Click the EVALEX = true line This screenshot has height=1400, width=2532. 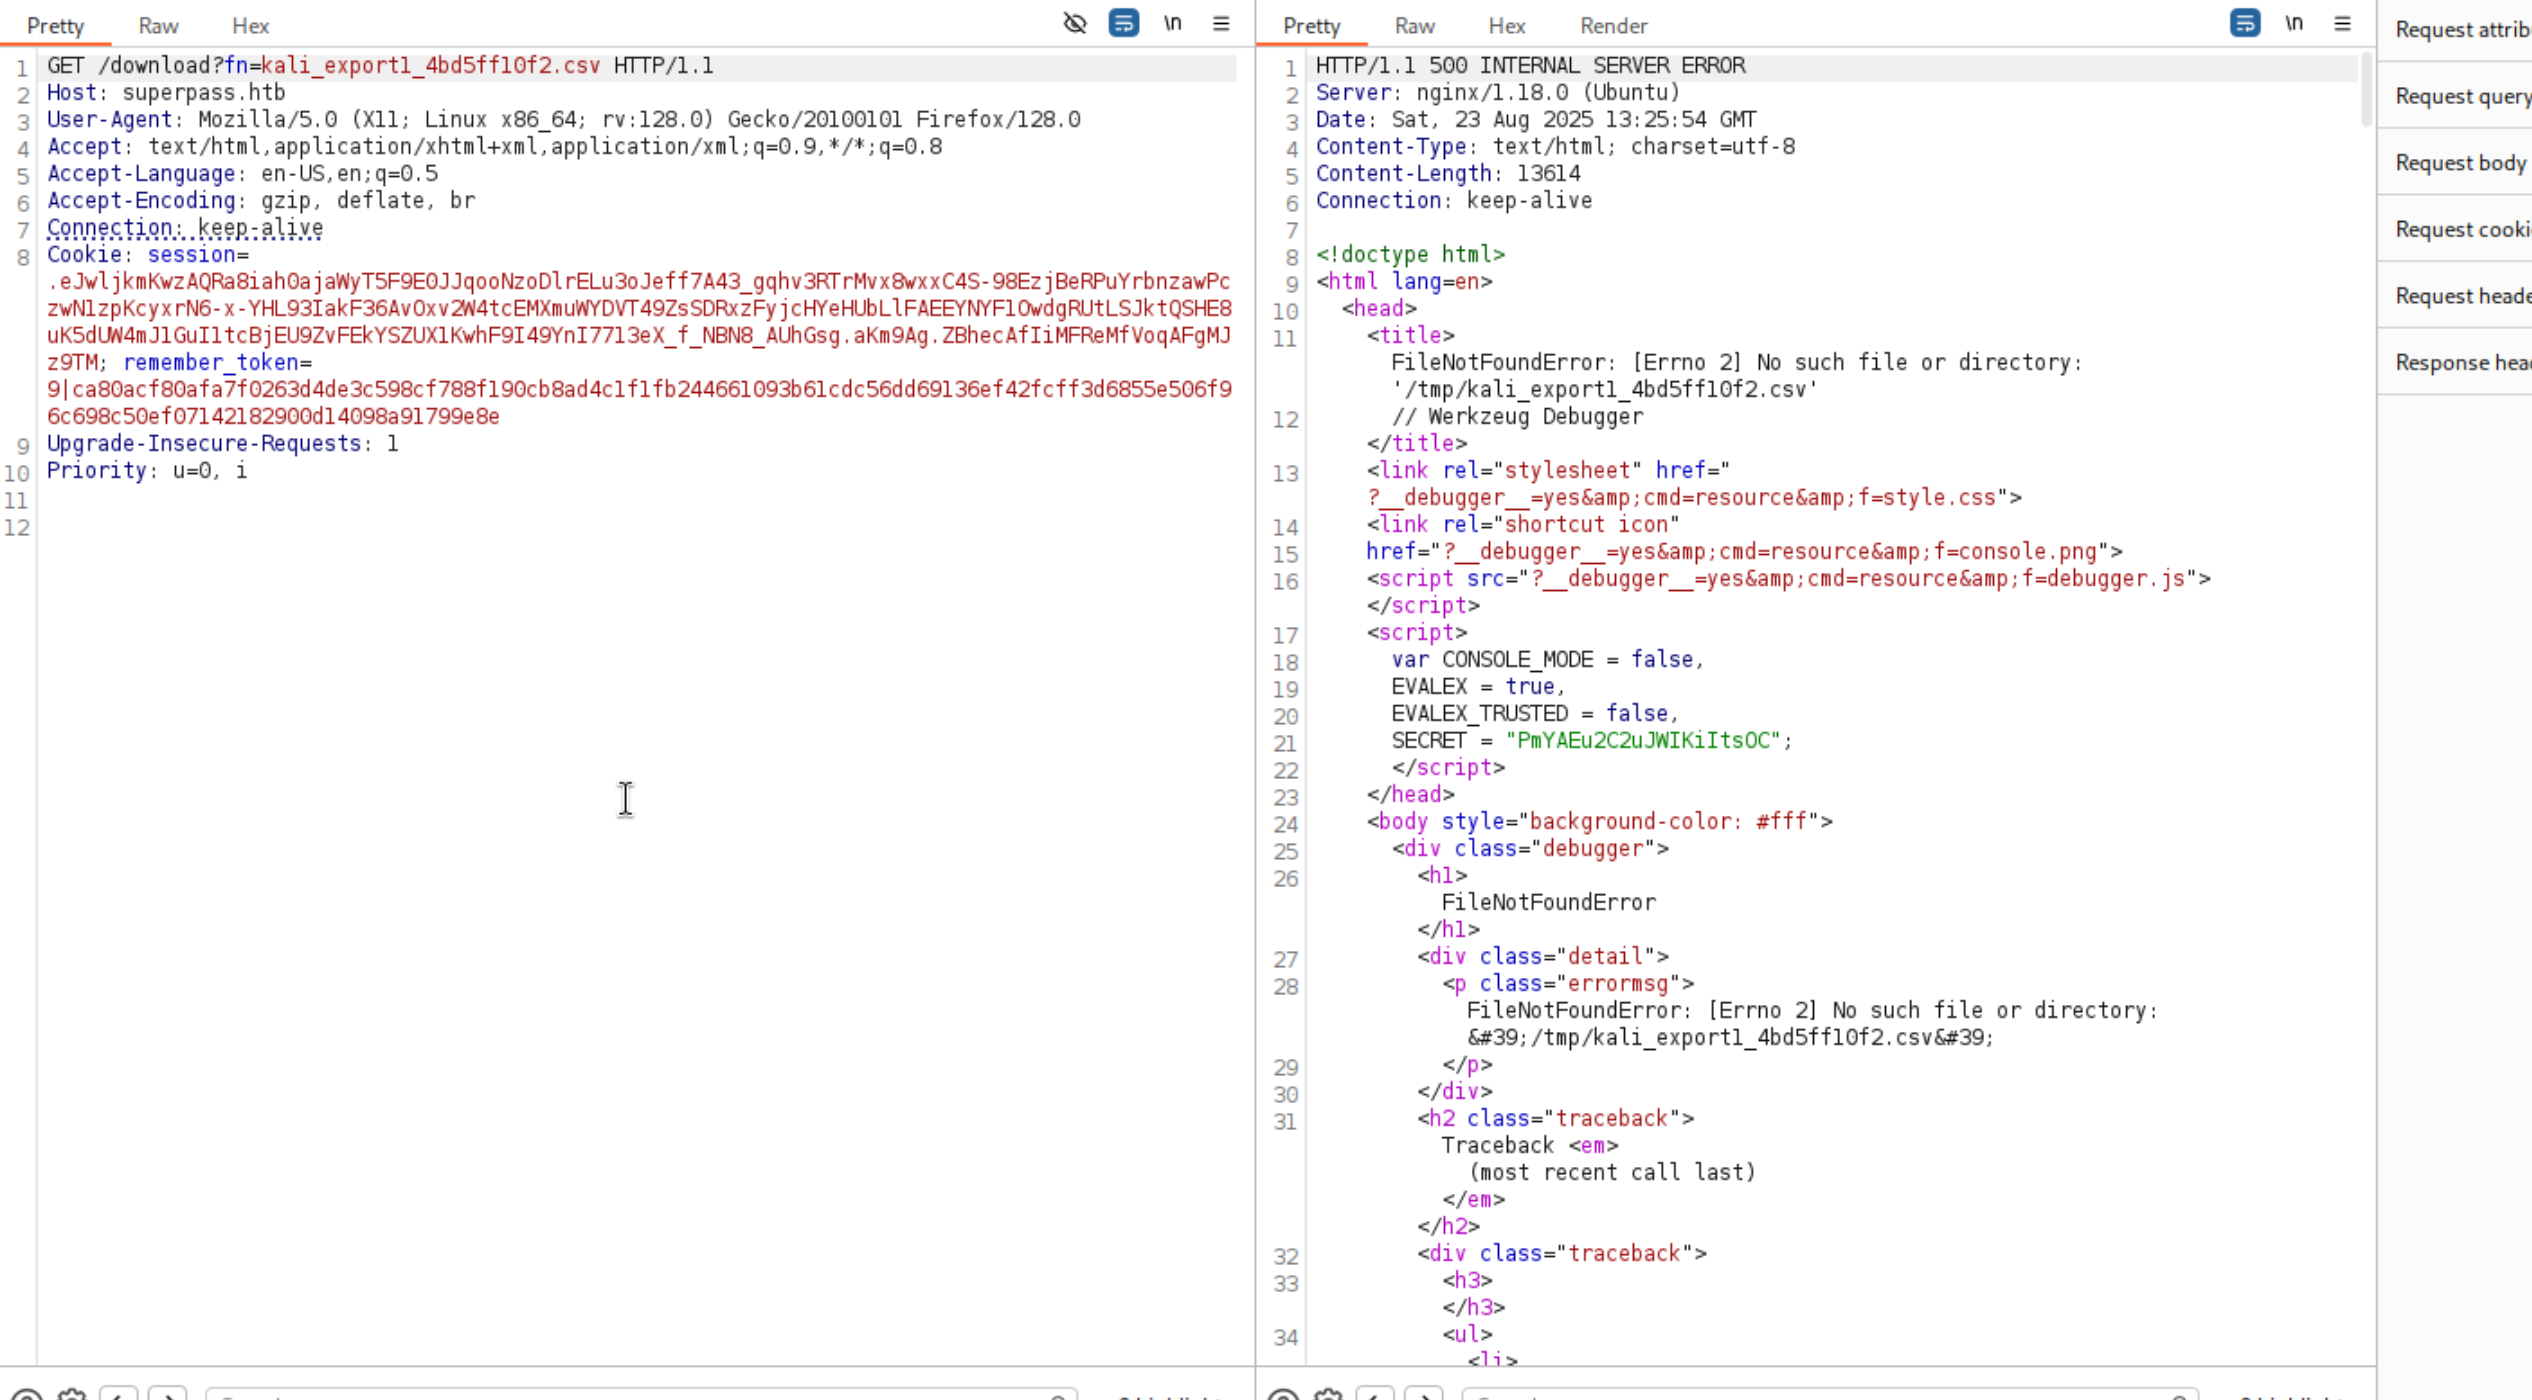point(1477,687)
